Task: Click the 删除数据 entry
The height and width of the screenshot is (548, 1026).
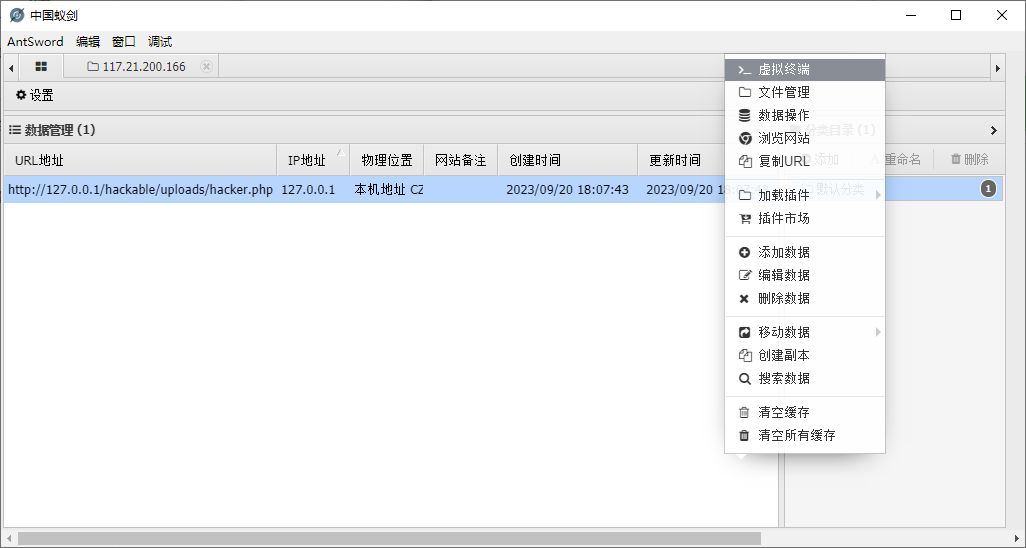Action: (805, 299)
